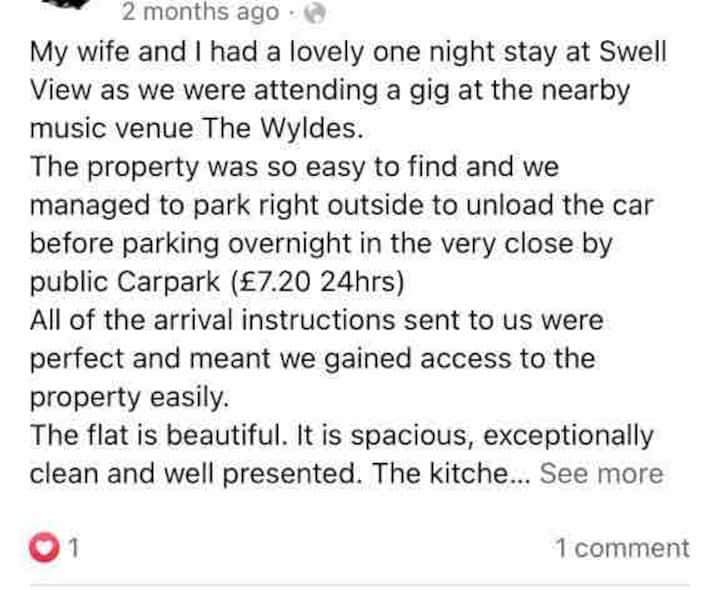Click the "(£7.20 24hrs)" parking price text
This screenshot has height=590, width=720.
pyautogui.click(x=317, y=282)
